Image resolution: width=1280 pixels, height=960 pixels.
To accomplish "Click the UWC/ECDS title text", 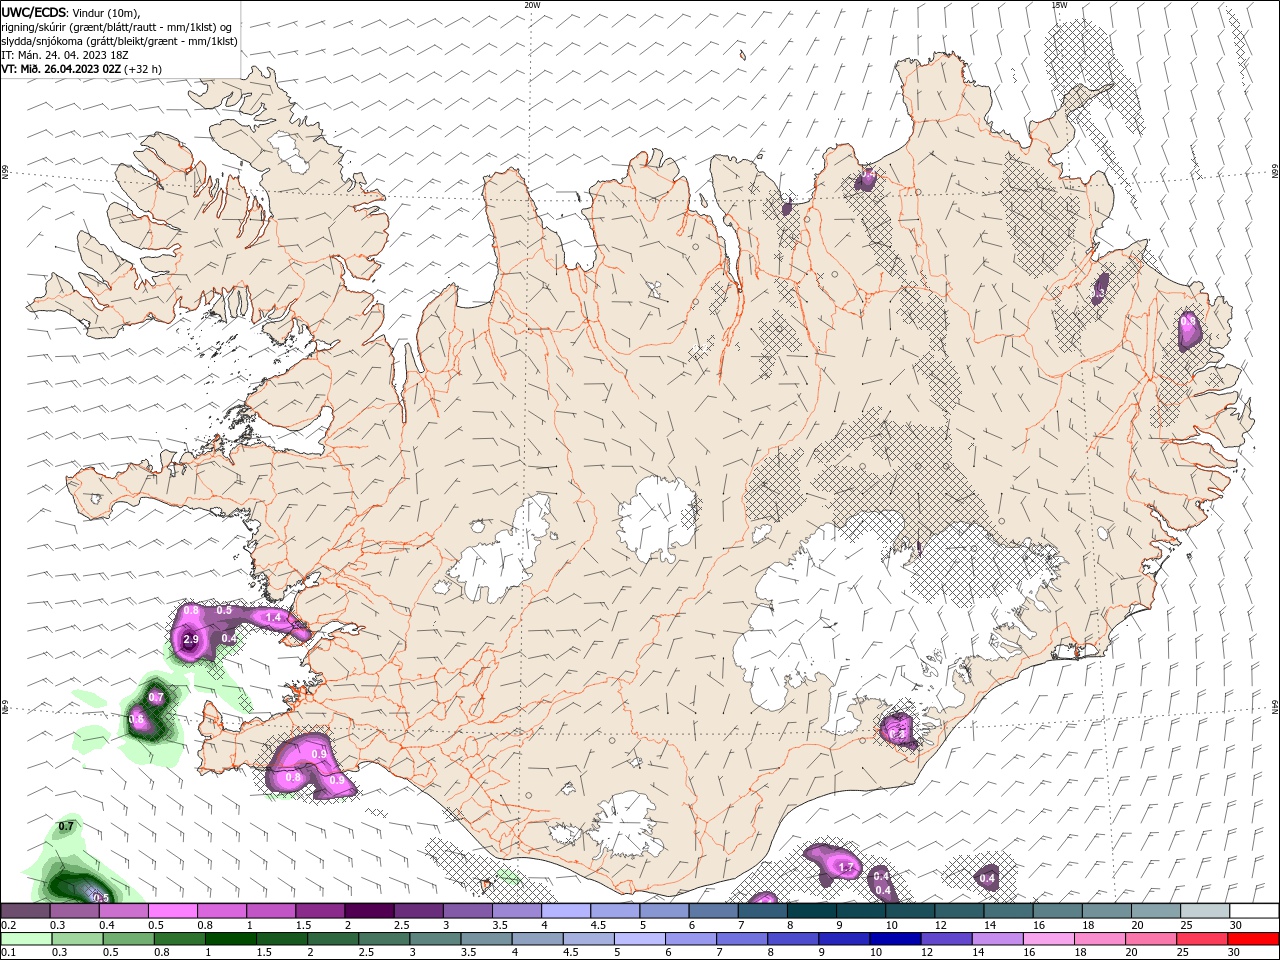I will tap(34, 12).
